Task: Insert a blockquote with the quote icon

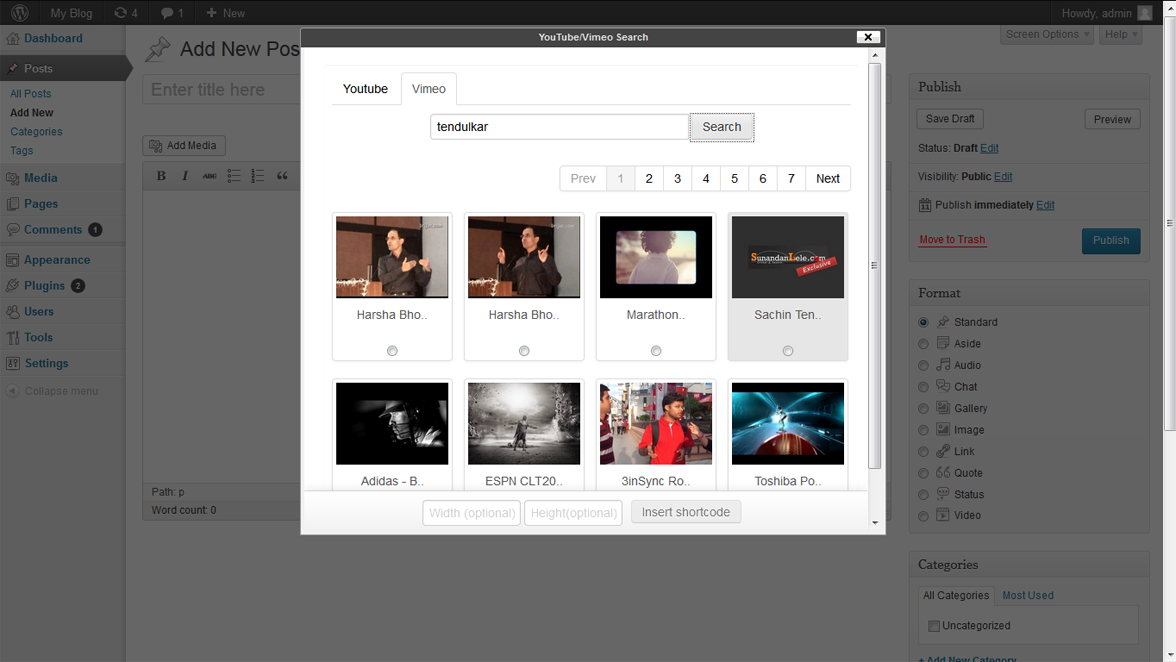Action: click(282, 176)
